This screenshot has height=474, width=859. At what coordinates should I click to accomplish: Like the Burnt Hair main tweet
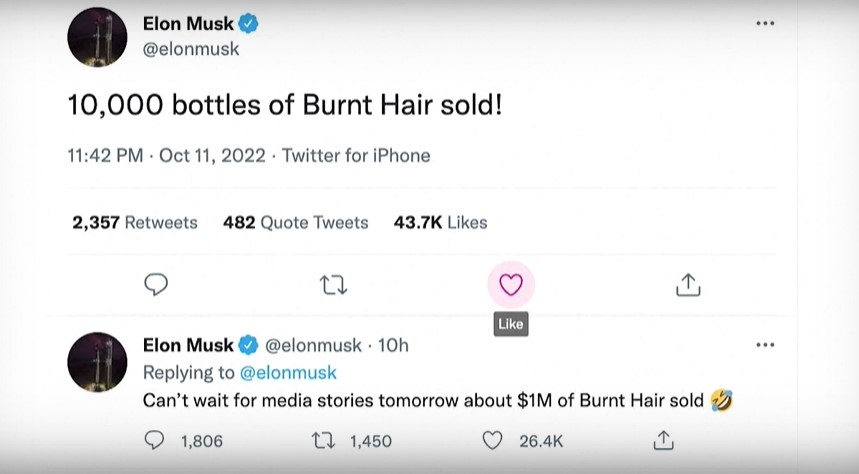tap(511, 285)
